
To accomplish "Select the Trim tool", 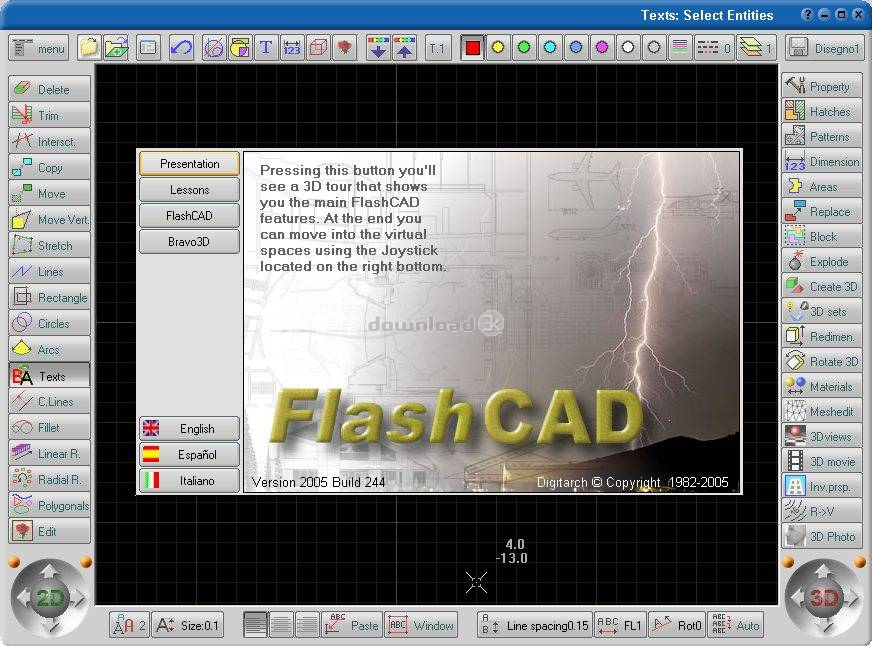I will 49,115.
